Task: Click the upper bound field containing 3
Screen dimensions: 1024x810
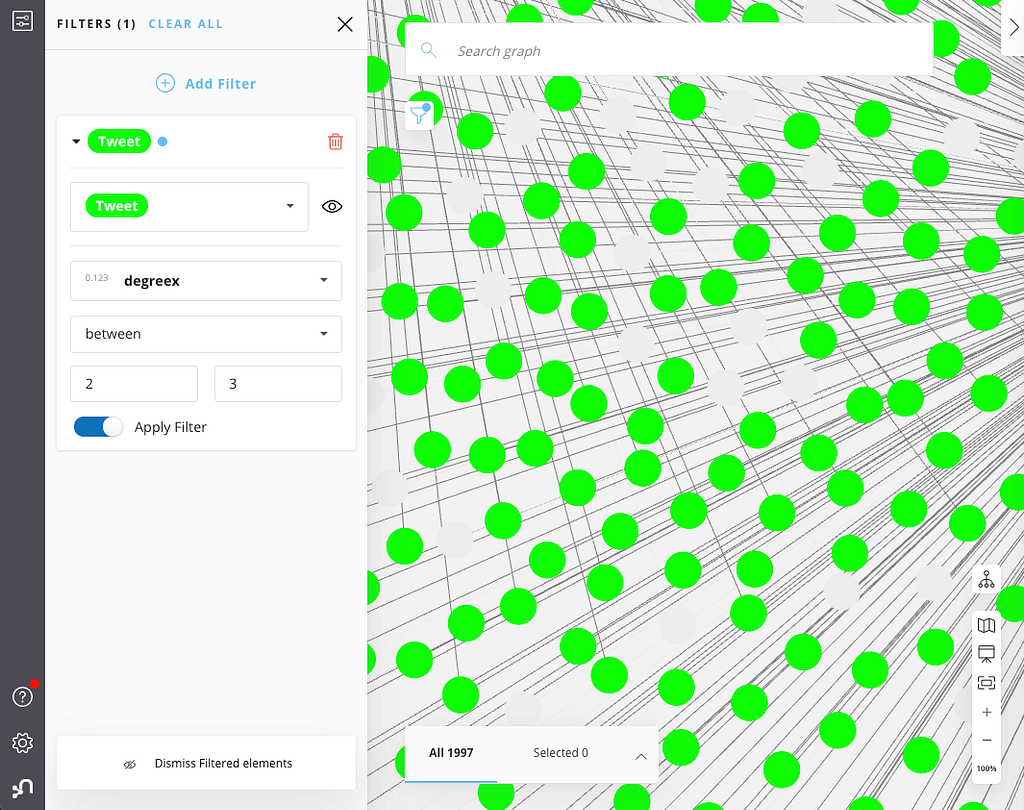Action: 278,383
